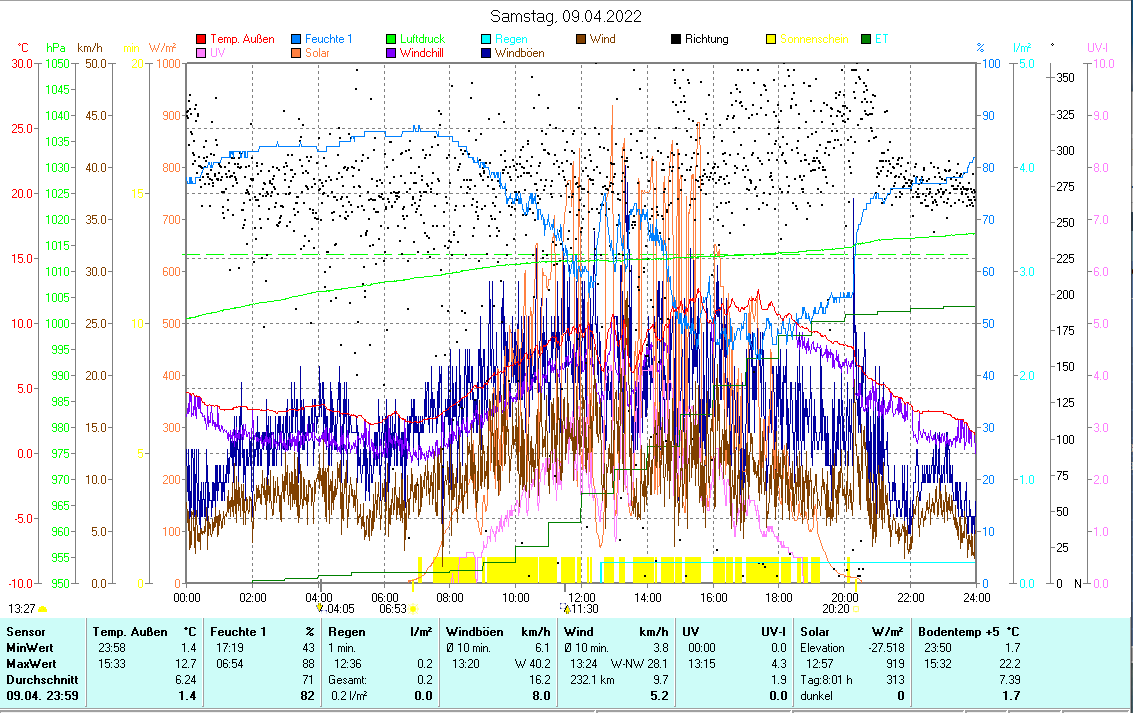The width and height of the screenshot is (1133, 713).
Task: Click the yellow Sonnenschein legend square
Action: (x=771, y=39)
